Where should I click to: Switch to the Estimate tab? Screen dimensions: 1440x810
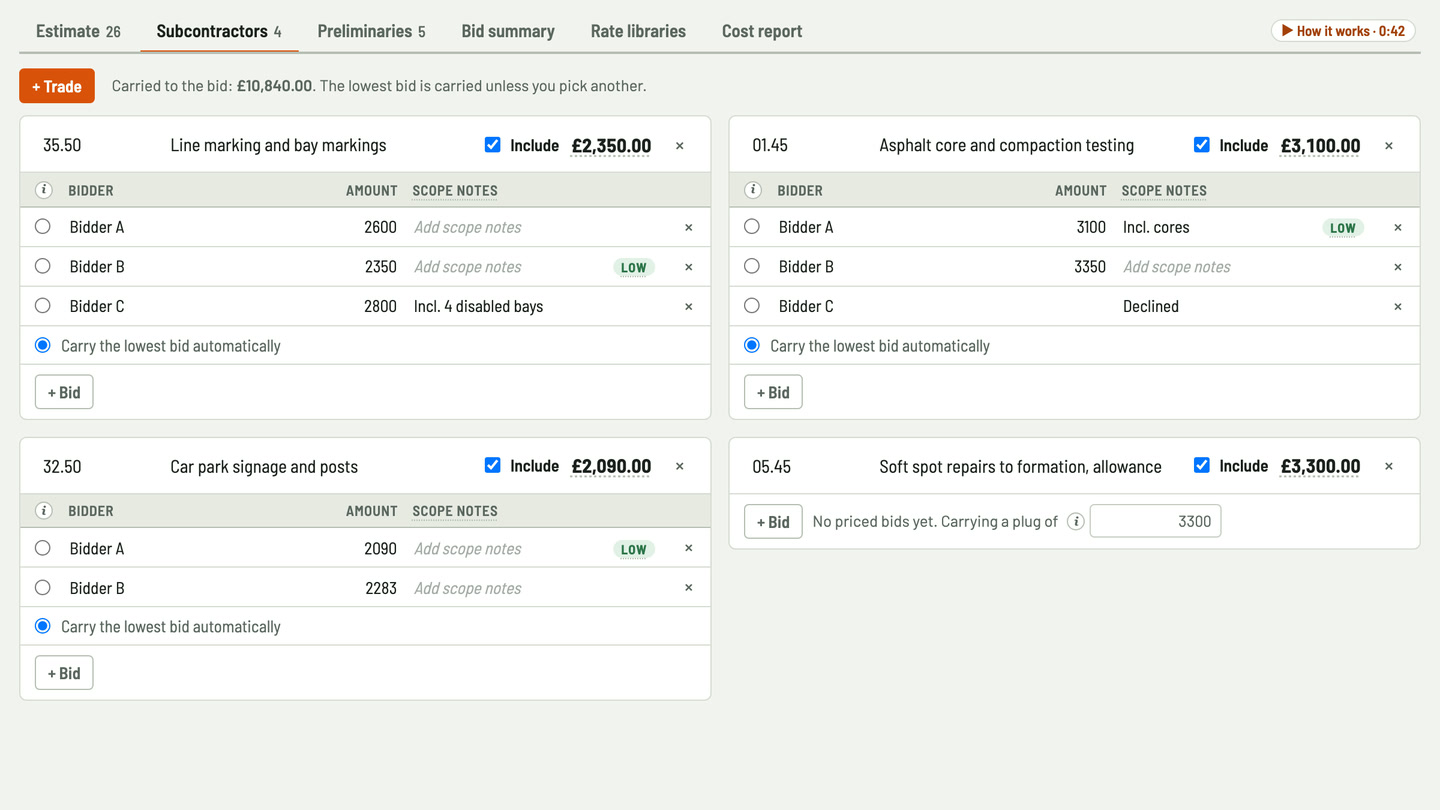tap(78, 31)
